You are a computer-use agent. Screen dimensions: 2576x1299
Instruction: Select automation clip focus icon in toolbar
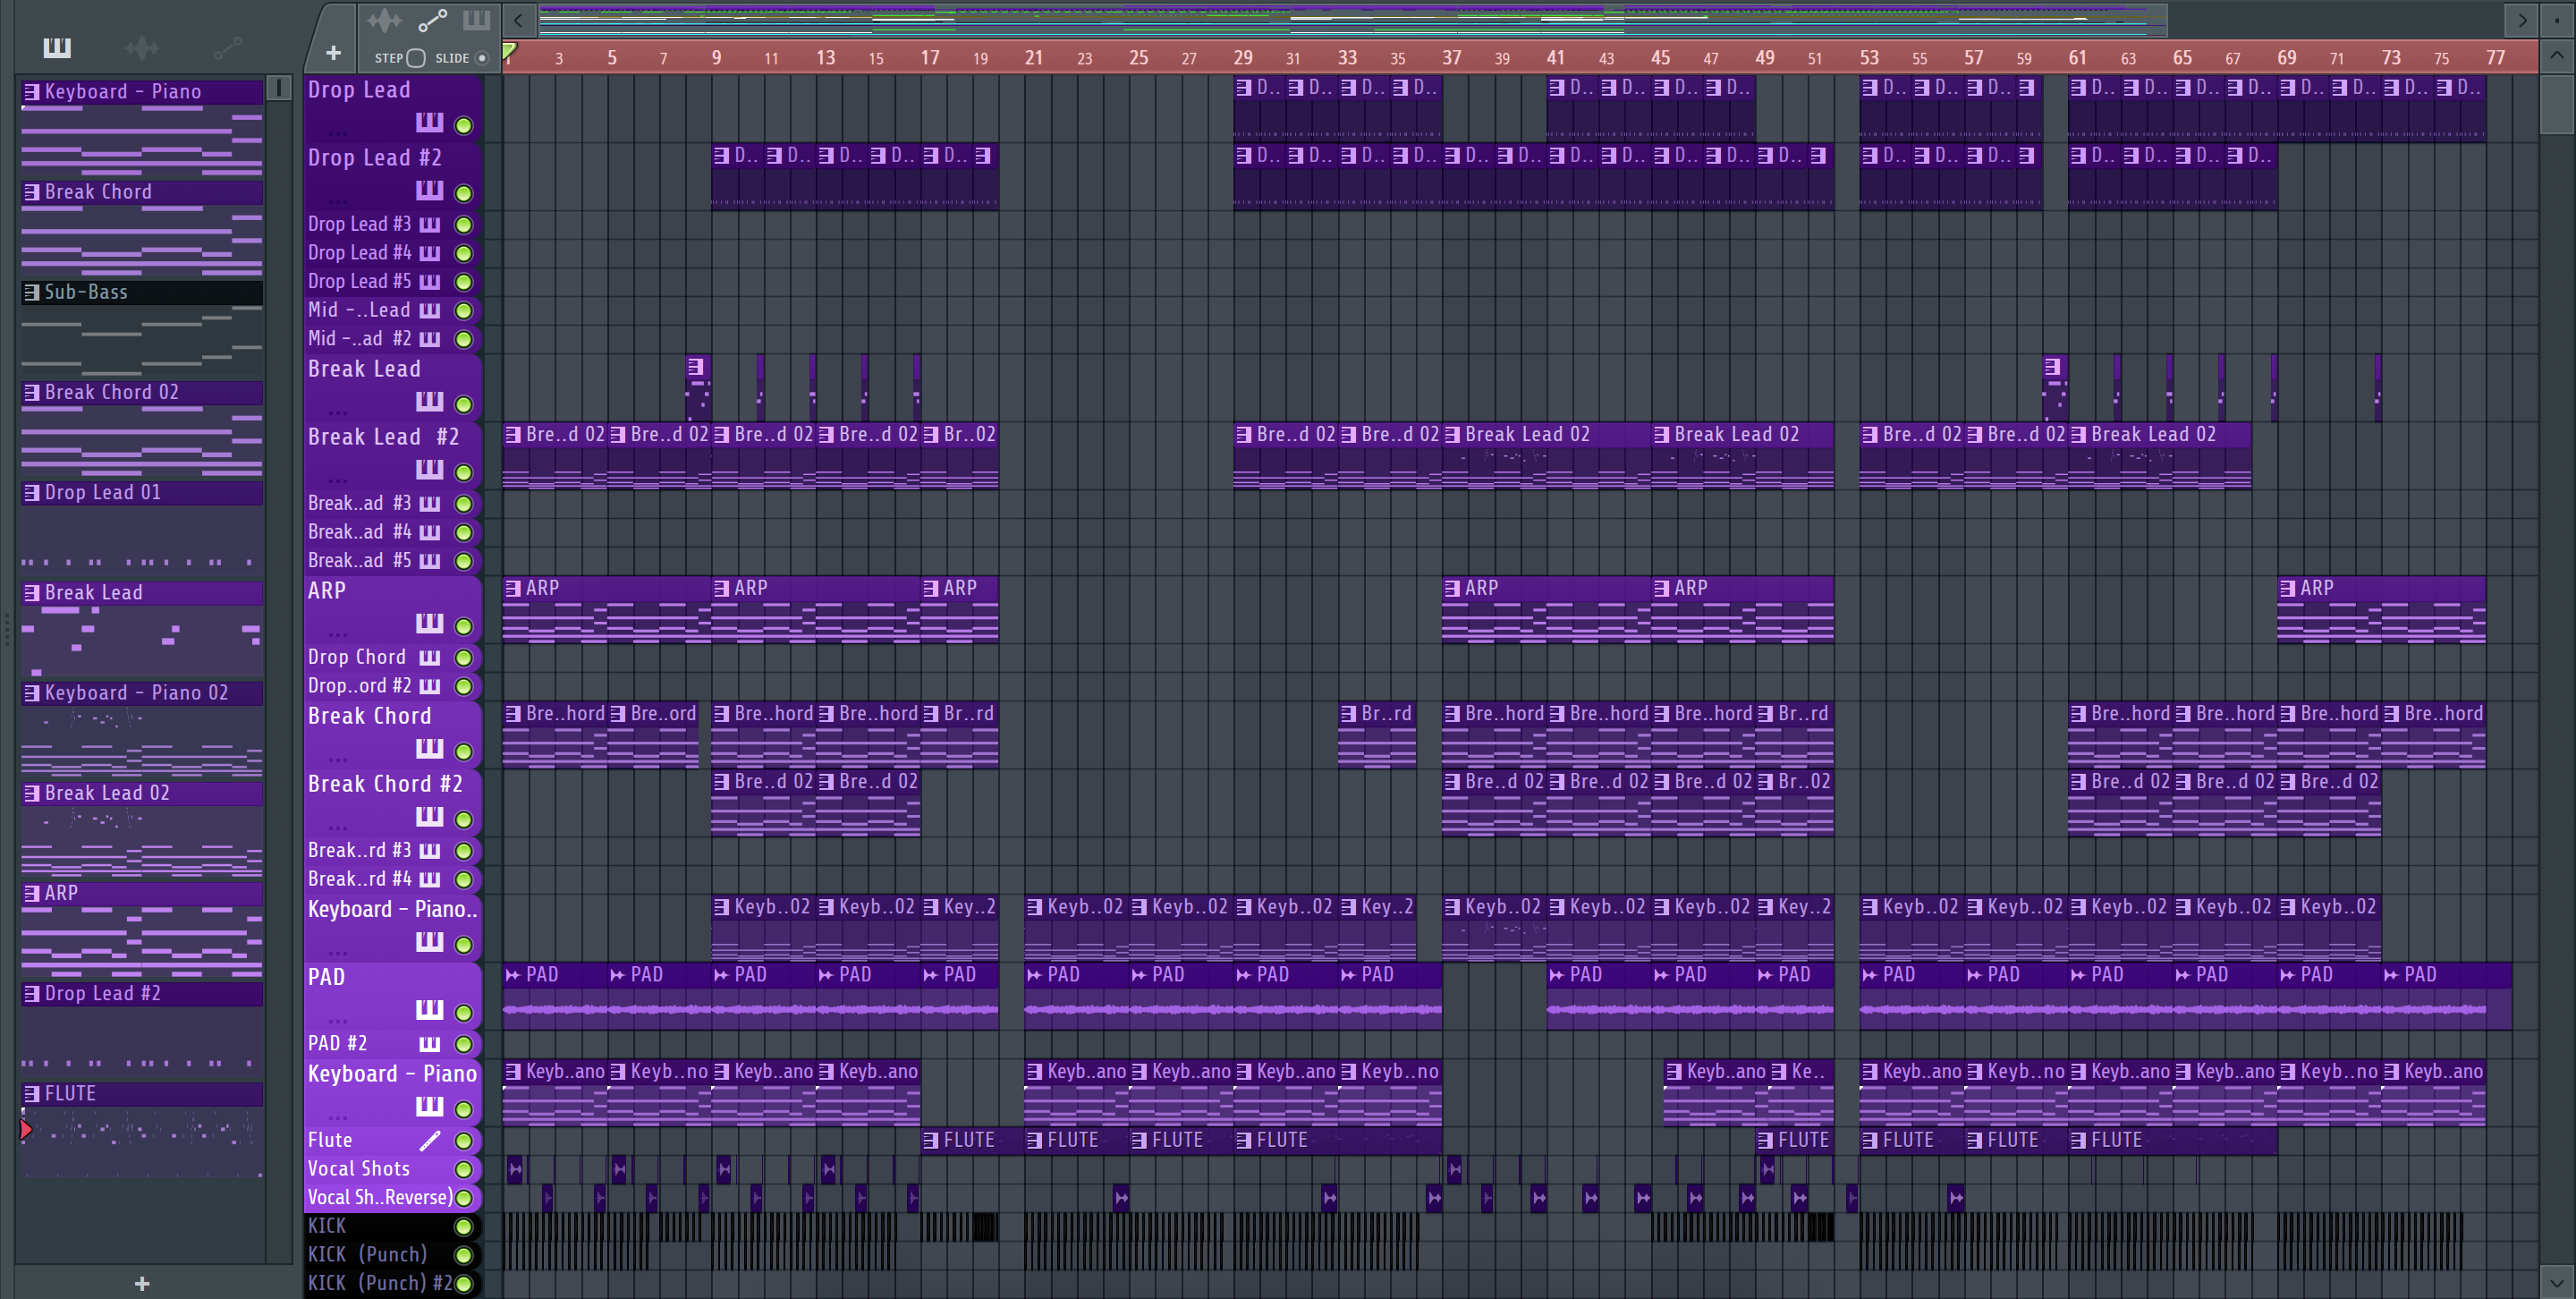432,20
